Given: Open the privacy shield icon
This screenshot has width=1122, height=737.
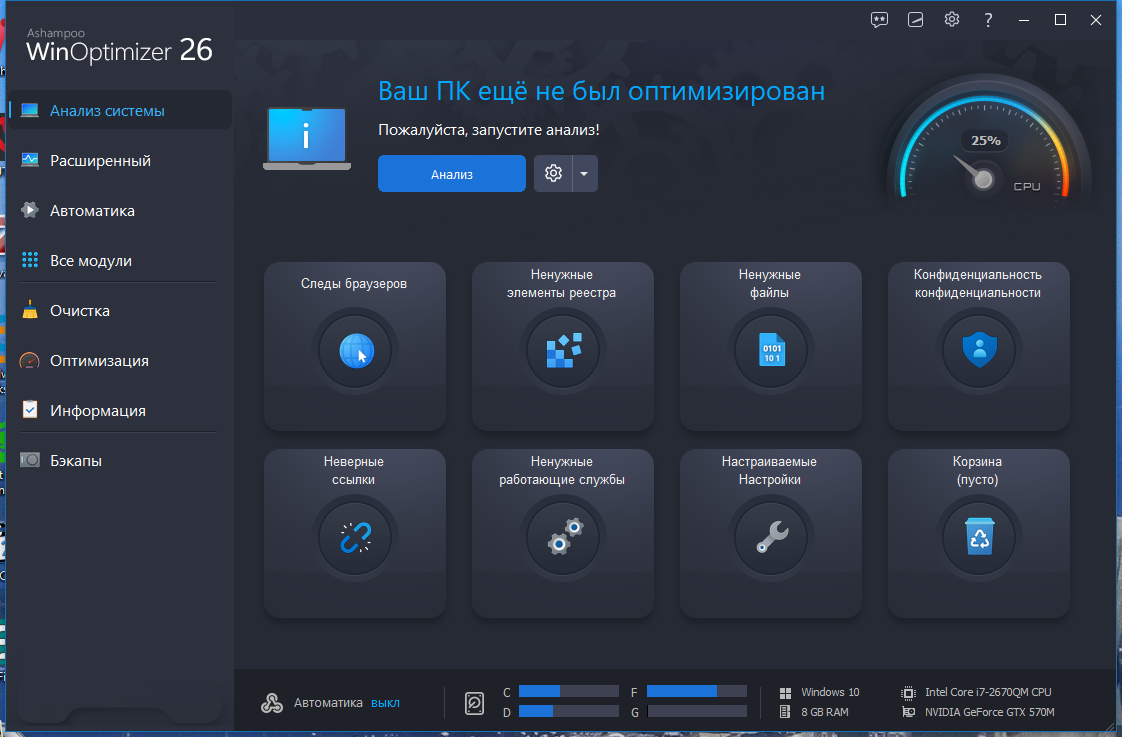Looking at the screenshot, I should pyautogui.click(x=979, y=350).
